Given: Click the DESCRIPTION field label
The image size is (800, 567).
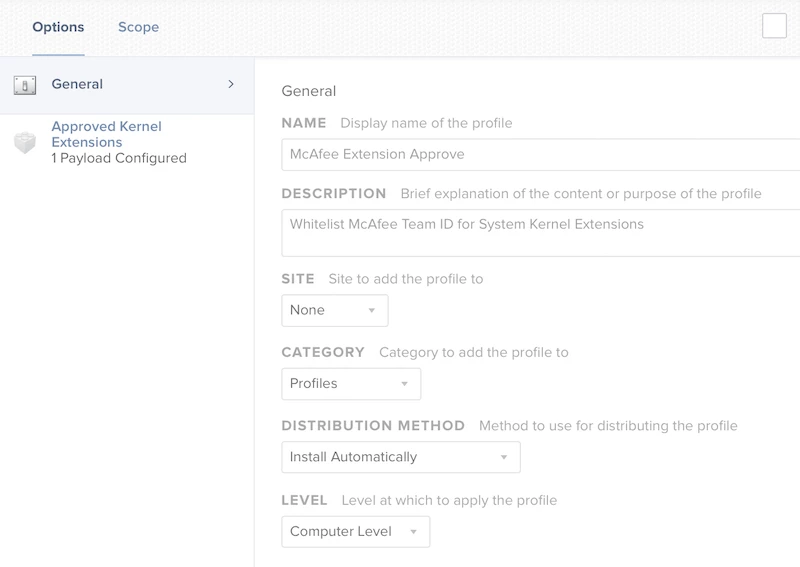Looking at the screenshot, I should (x=334, y=193).
